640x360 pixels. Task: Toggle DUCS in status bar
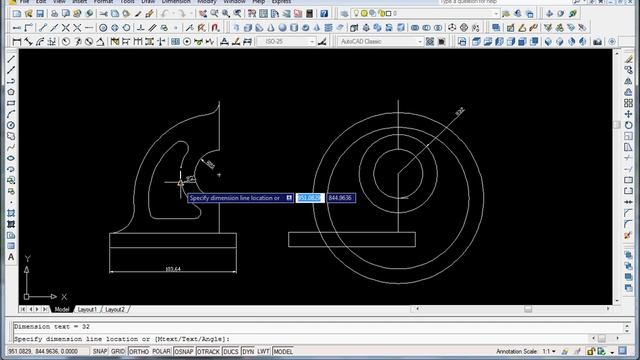[231, 351]
